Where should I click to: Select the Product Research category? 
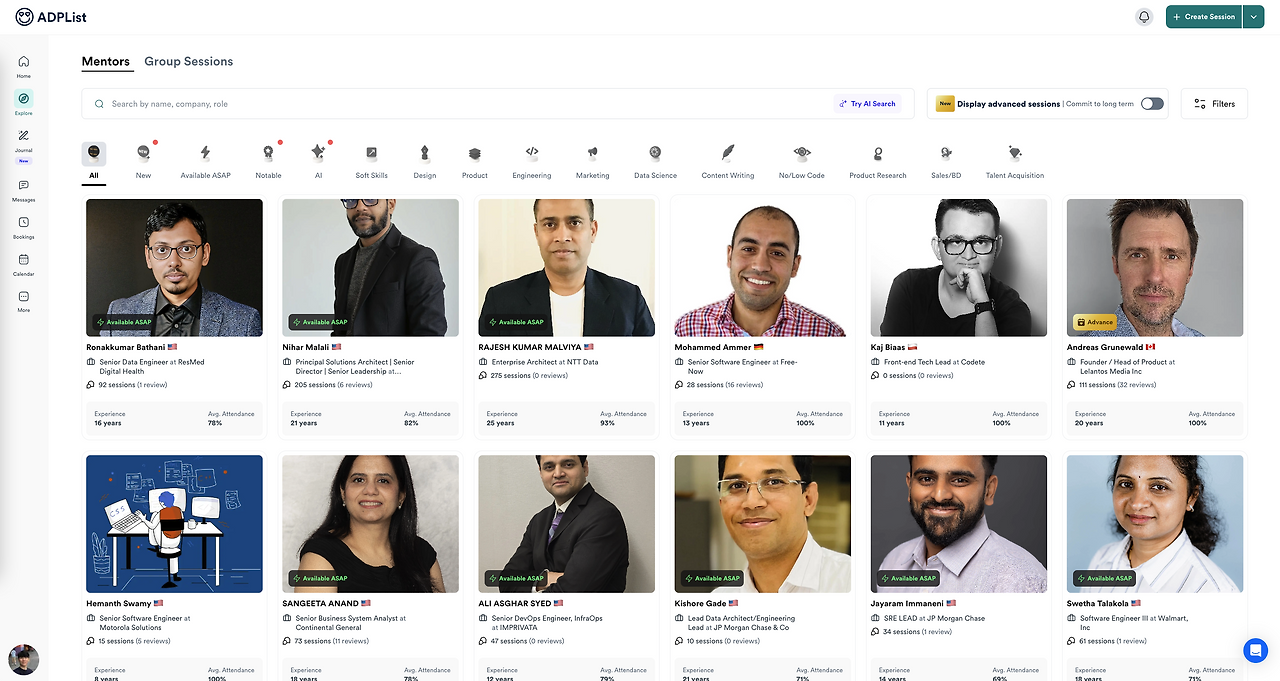pyautogui.click(x=878, y=161)
